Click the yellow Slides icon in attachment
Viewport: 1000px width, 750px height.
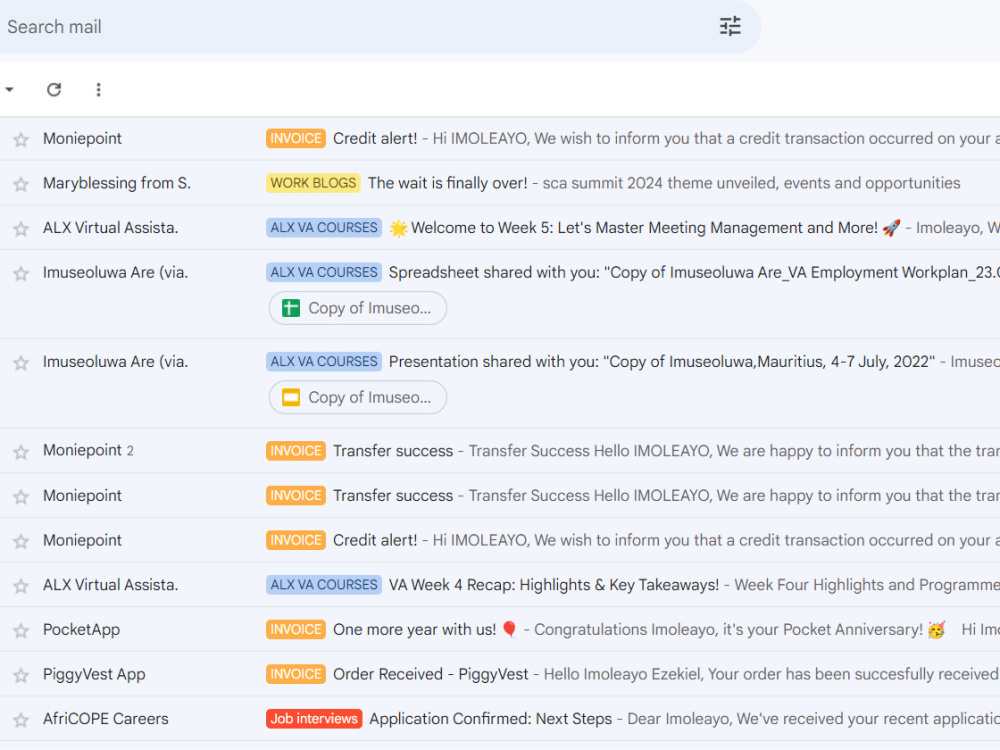click(x=291, y=397)
